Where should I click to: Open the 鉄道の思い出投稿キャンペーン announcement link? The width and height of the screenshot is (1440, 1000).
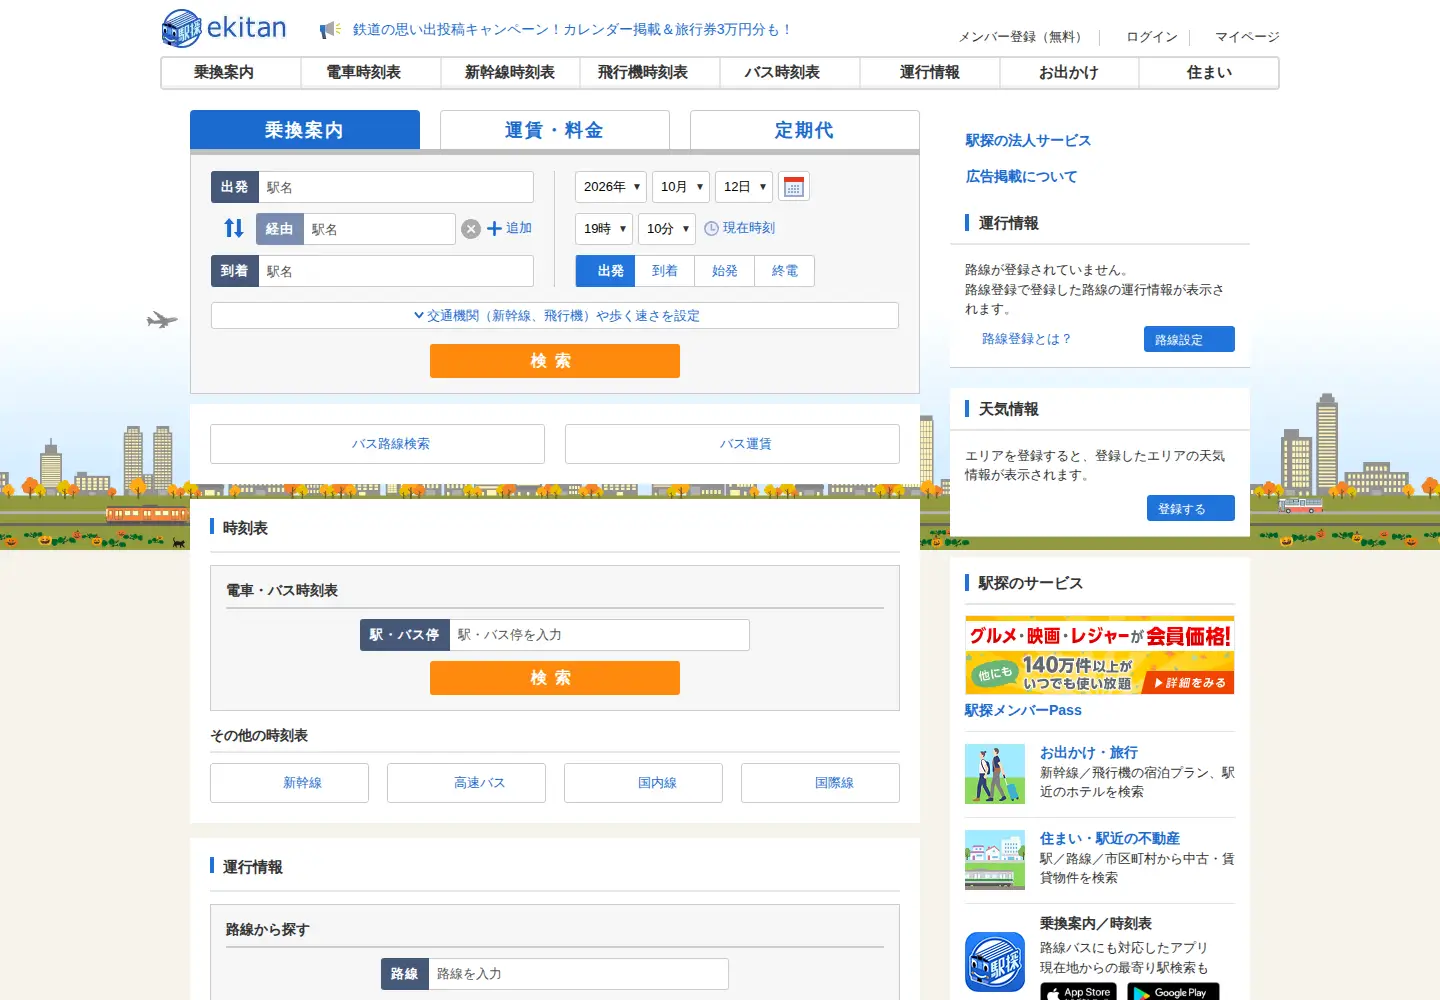(x=572, y=30)
